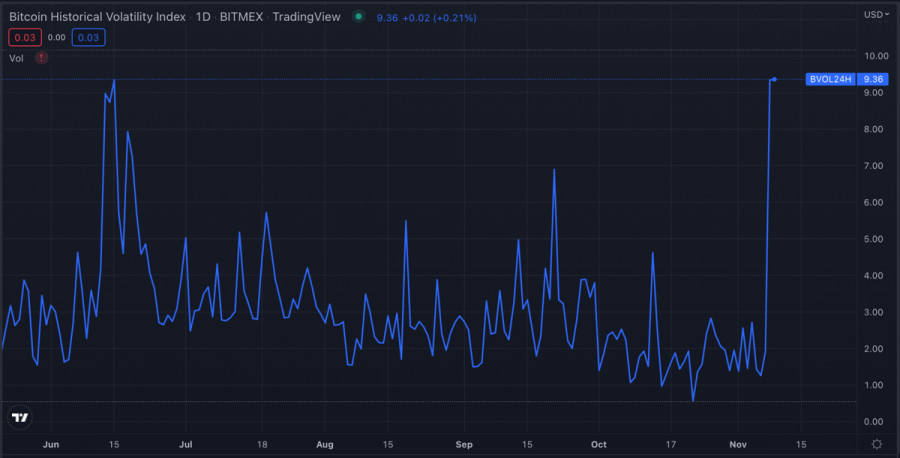
Task: Select the BVOL24H price label
Action: click(x=829, y=79)
